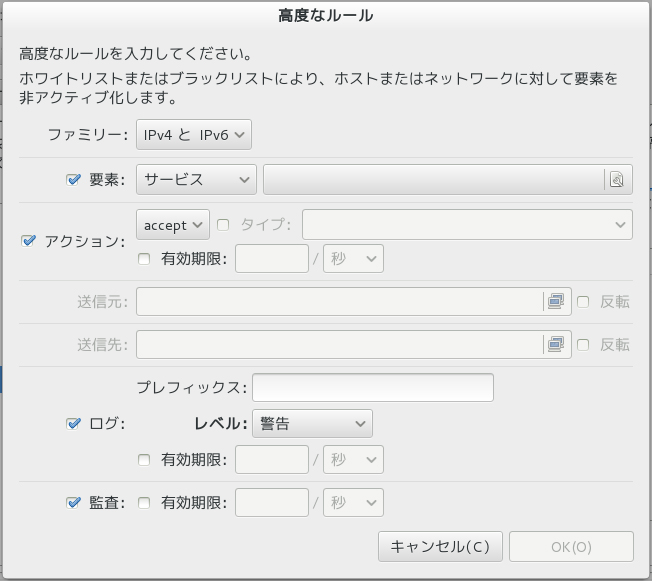Open the 秒 unit dropdown in ログ section
The width and height of the screenshot is (652, 581).
[x=354, y=460]
